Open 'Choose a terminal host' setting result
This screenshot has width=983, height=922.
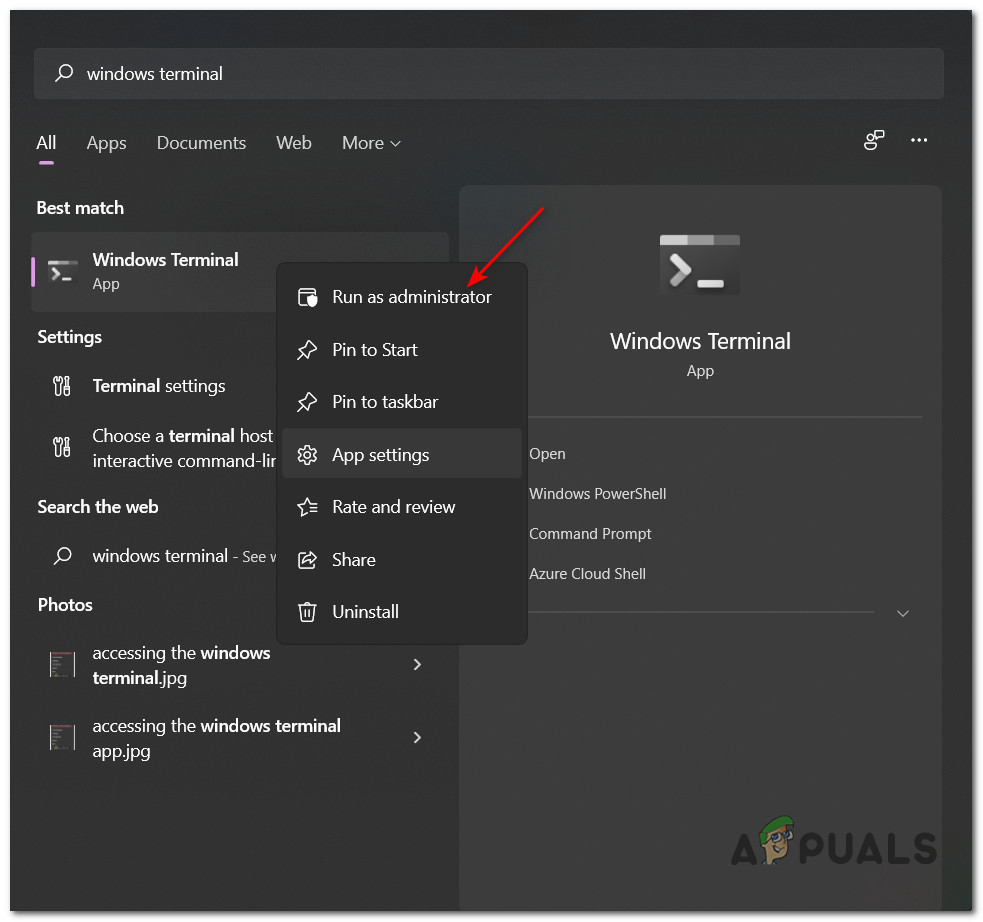pyautogui.click(x=154, y=448)
